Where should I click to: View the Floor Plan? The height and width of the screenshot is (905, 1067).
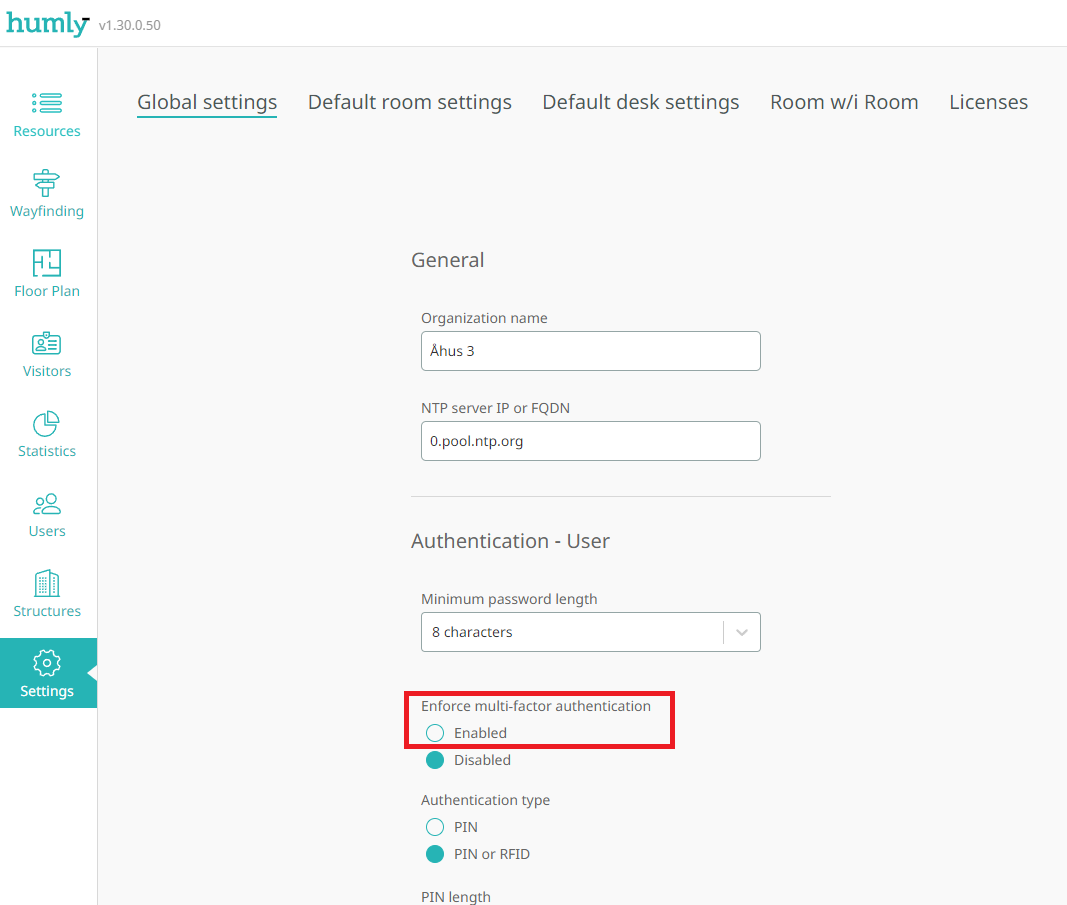tap(46, 273)
